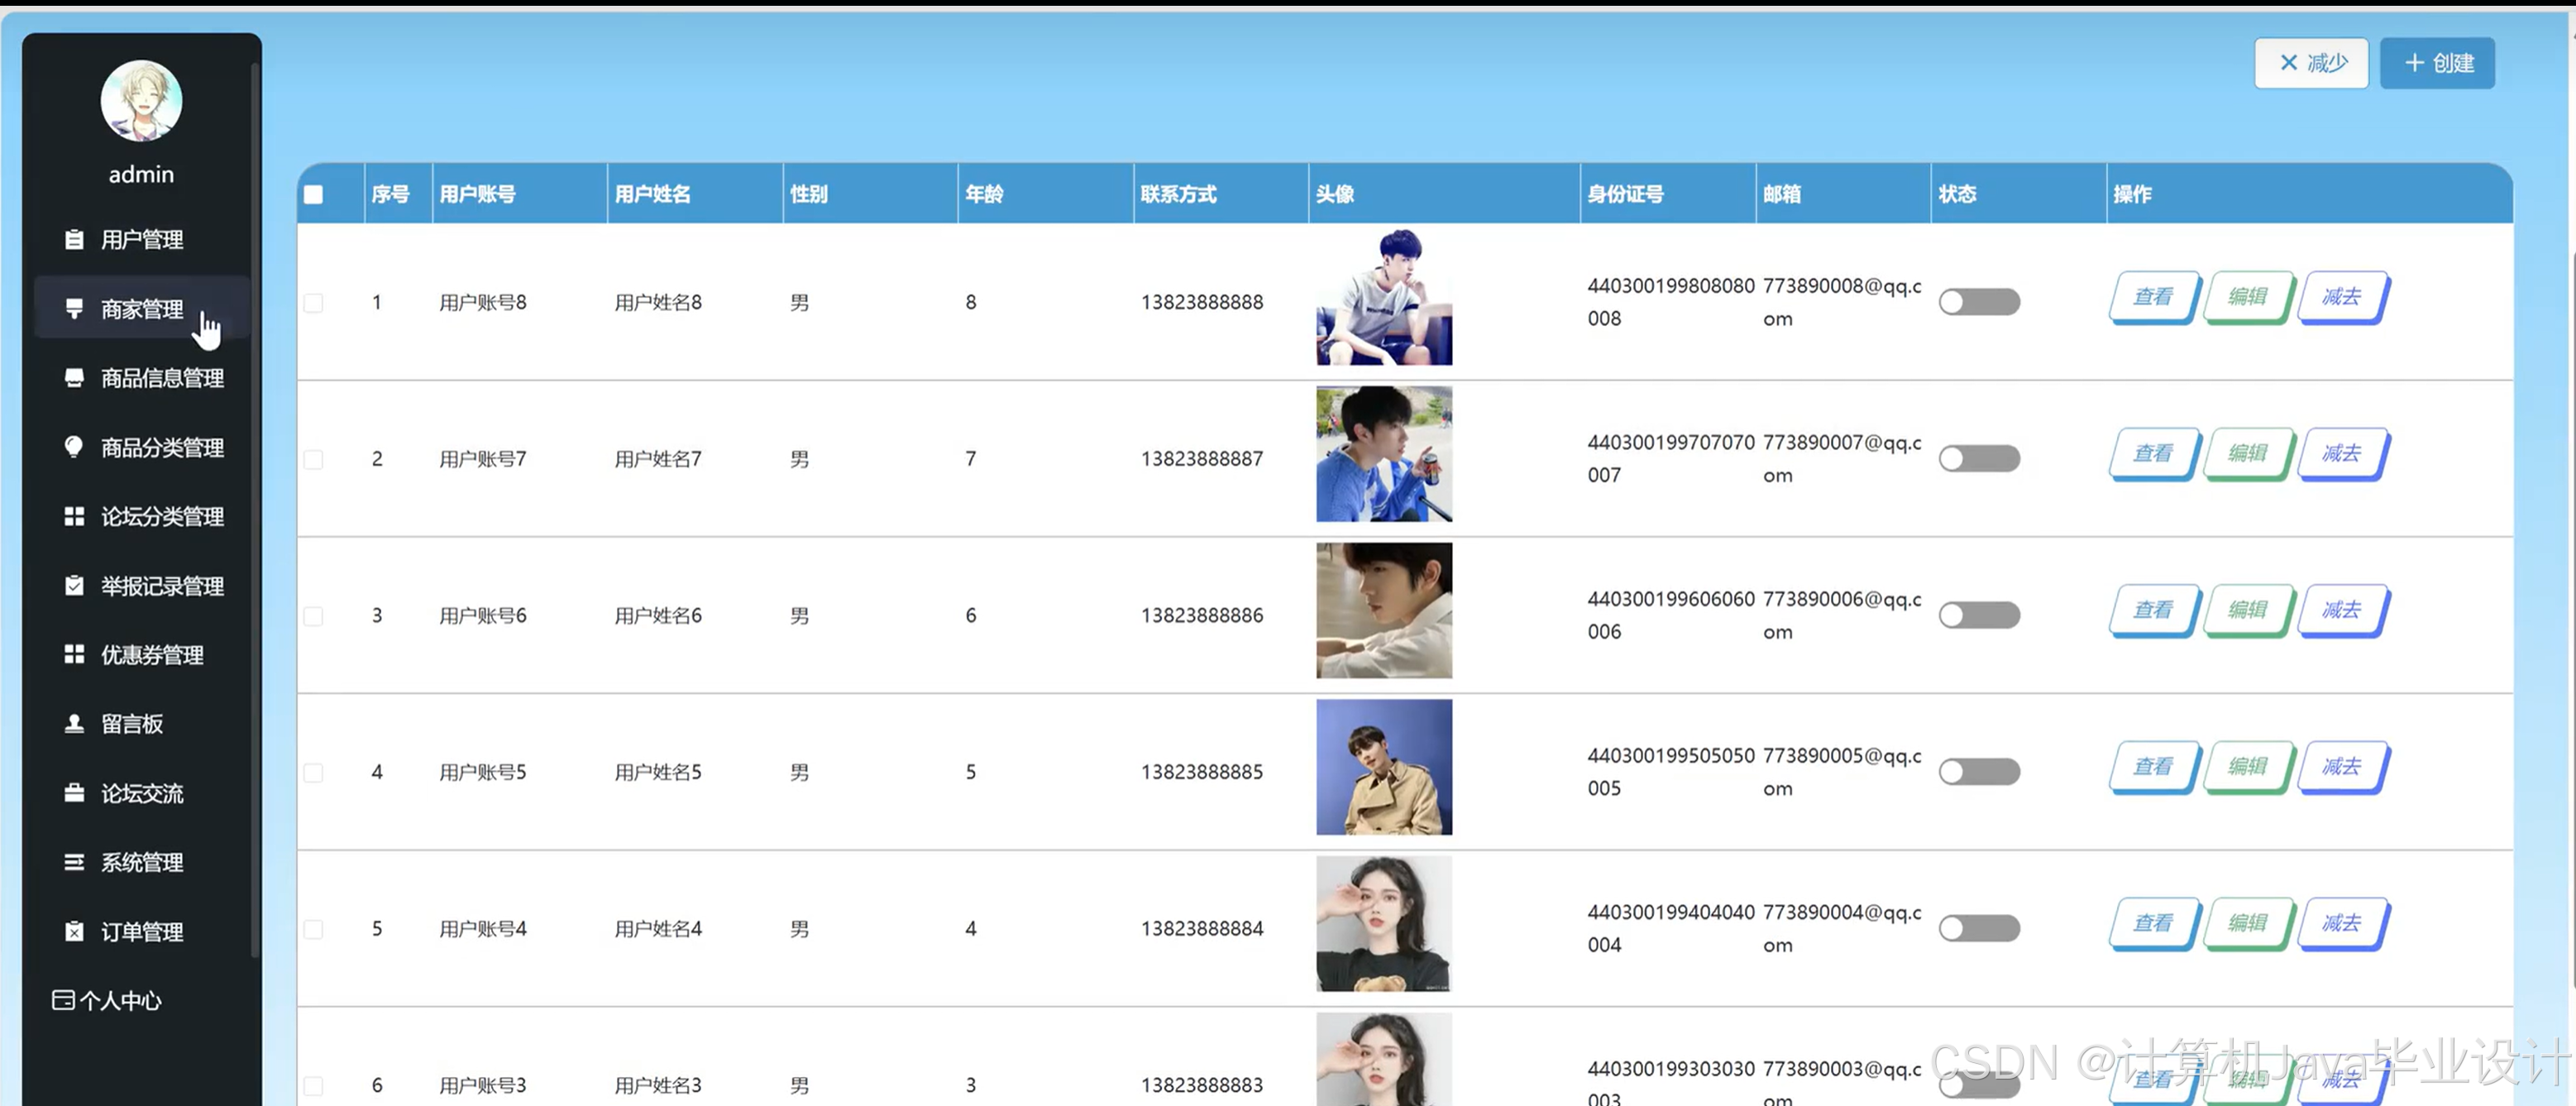
Task: Toggle the select-all checkbox in table header
Action: tap(314, 194)
